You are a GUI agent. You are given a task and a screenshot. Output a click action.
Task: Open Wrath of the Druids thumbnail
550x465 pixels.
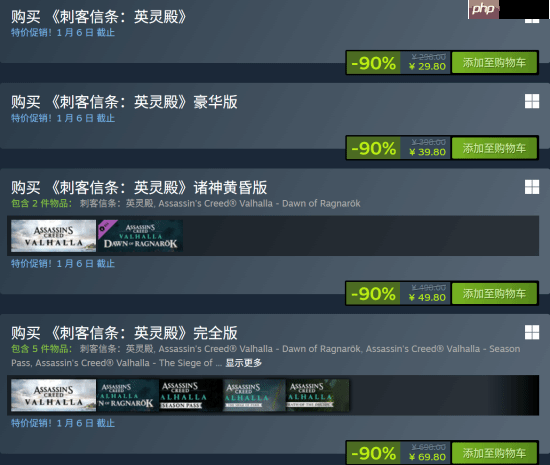click(x=318, y=395)
